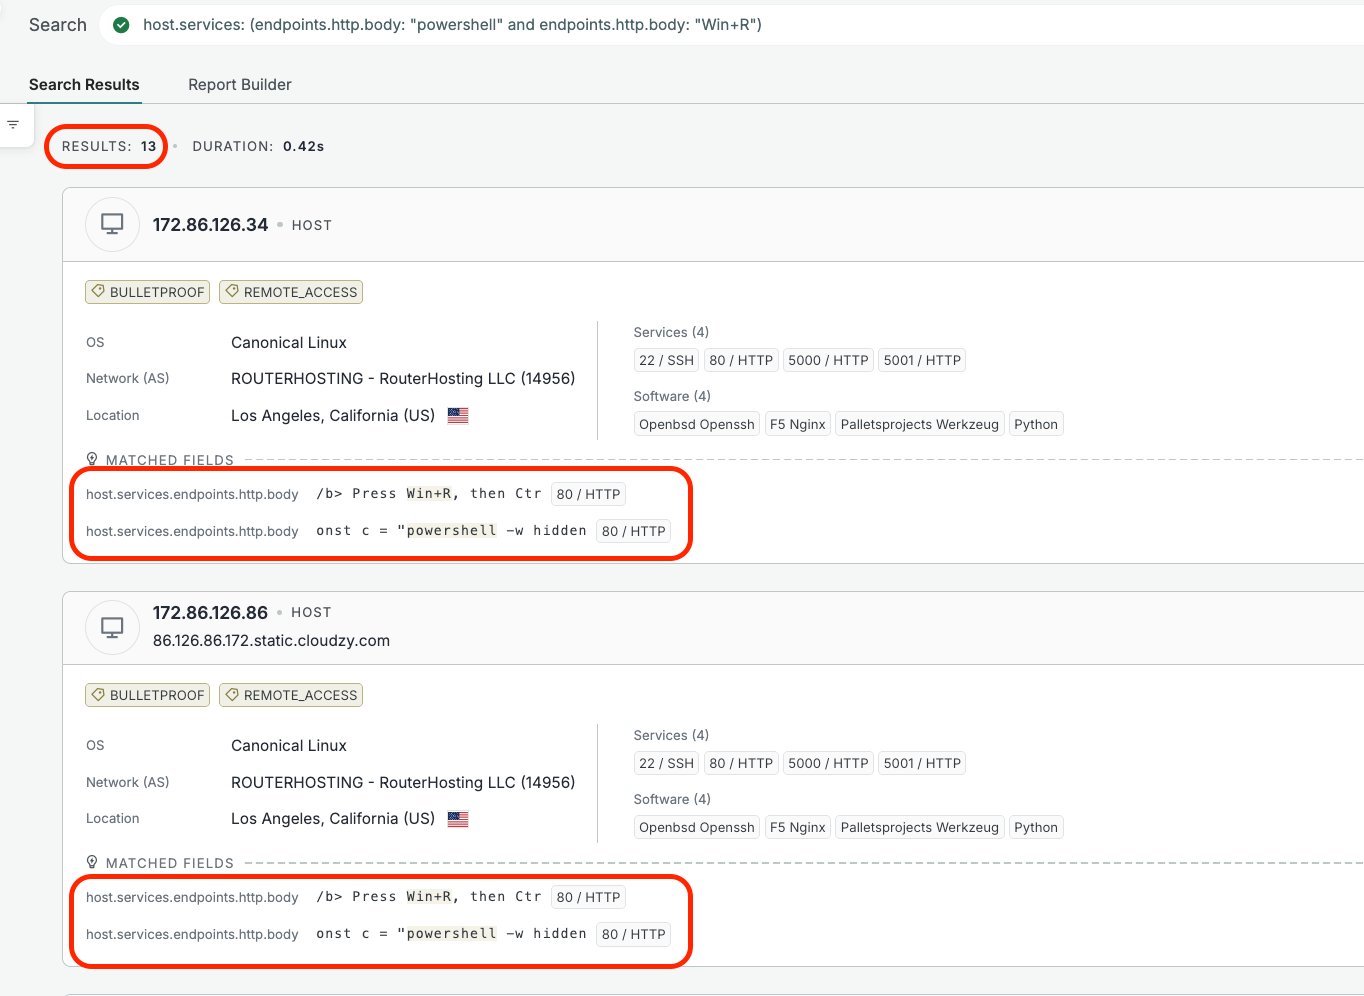Click 80 / HTTP beside Win+R match, 172.86.126.34
Image resolution: width=1364 pixels, height=996 pixels.
coord(588,494)
